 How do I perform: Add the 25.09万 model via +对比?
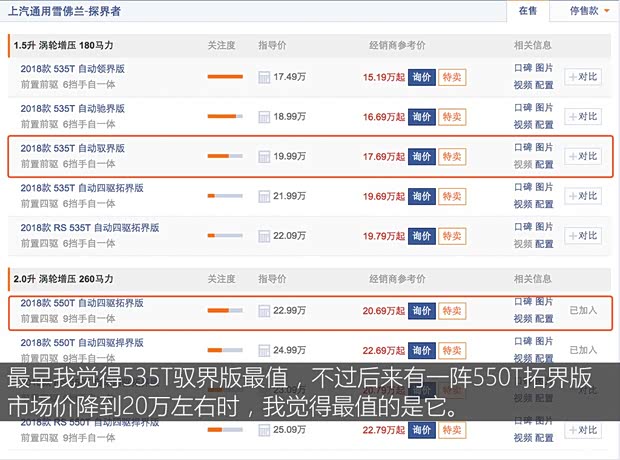583,430
